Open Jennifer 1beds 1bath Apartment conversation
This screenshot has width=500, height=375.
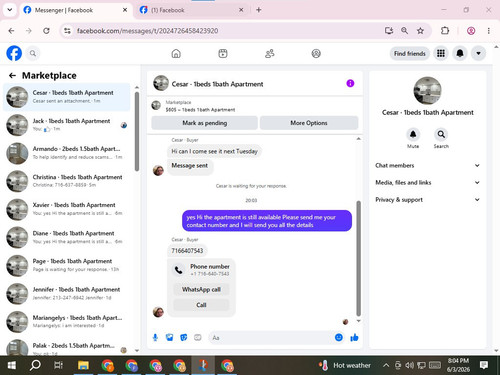coord(67,294)
